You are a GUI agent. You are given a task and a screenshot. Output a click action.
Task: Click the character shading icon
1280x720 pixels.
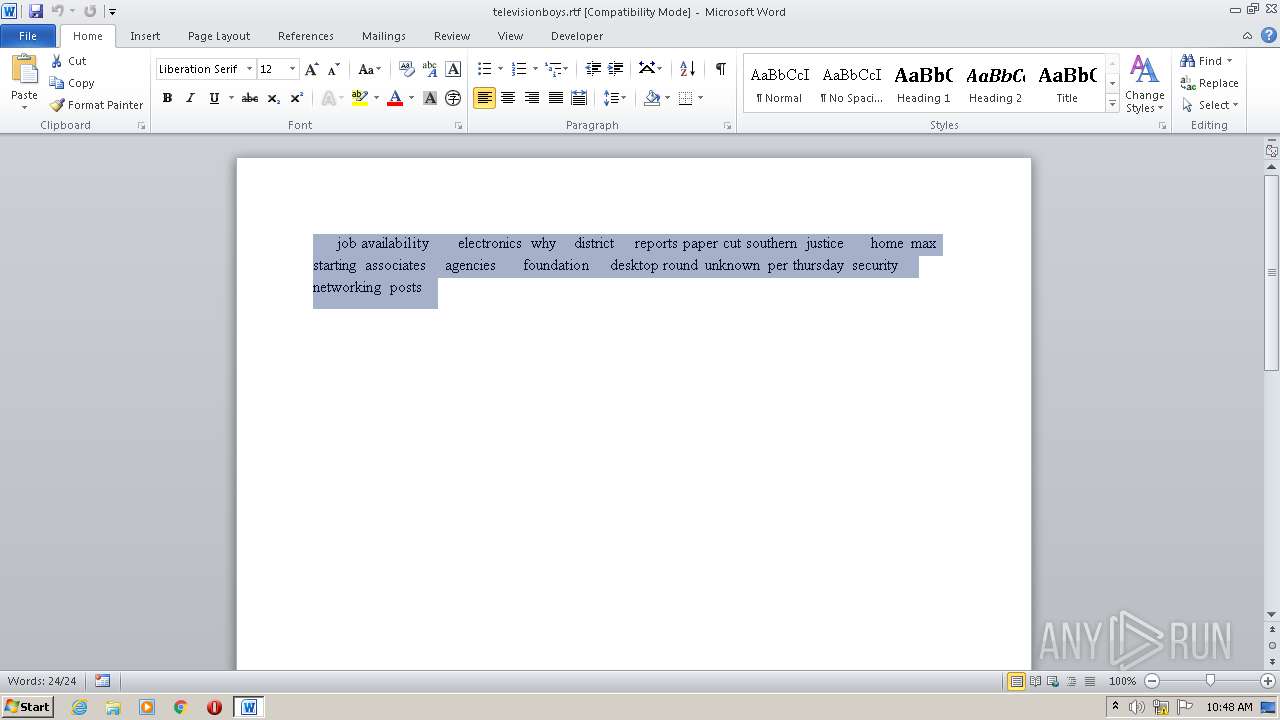click(430, 98)
